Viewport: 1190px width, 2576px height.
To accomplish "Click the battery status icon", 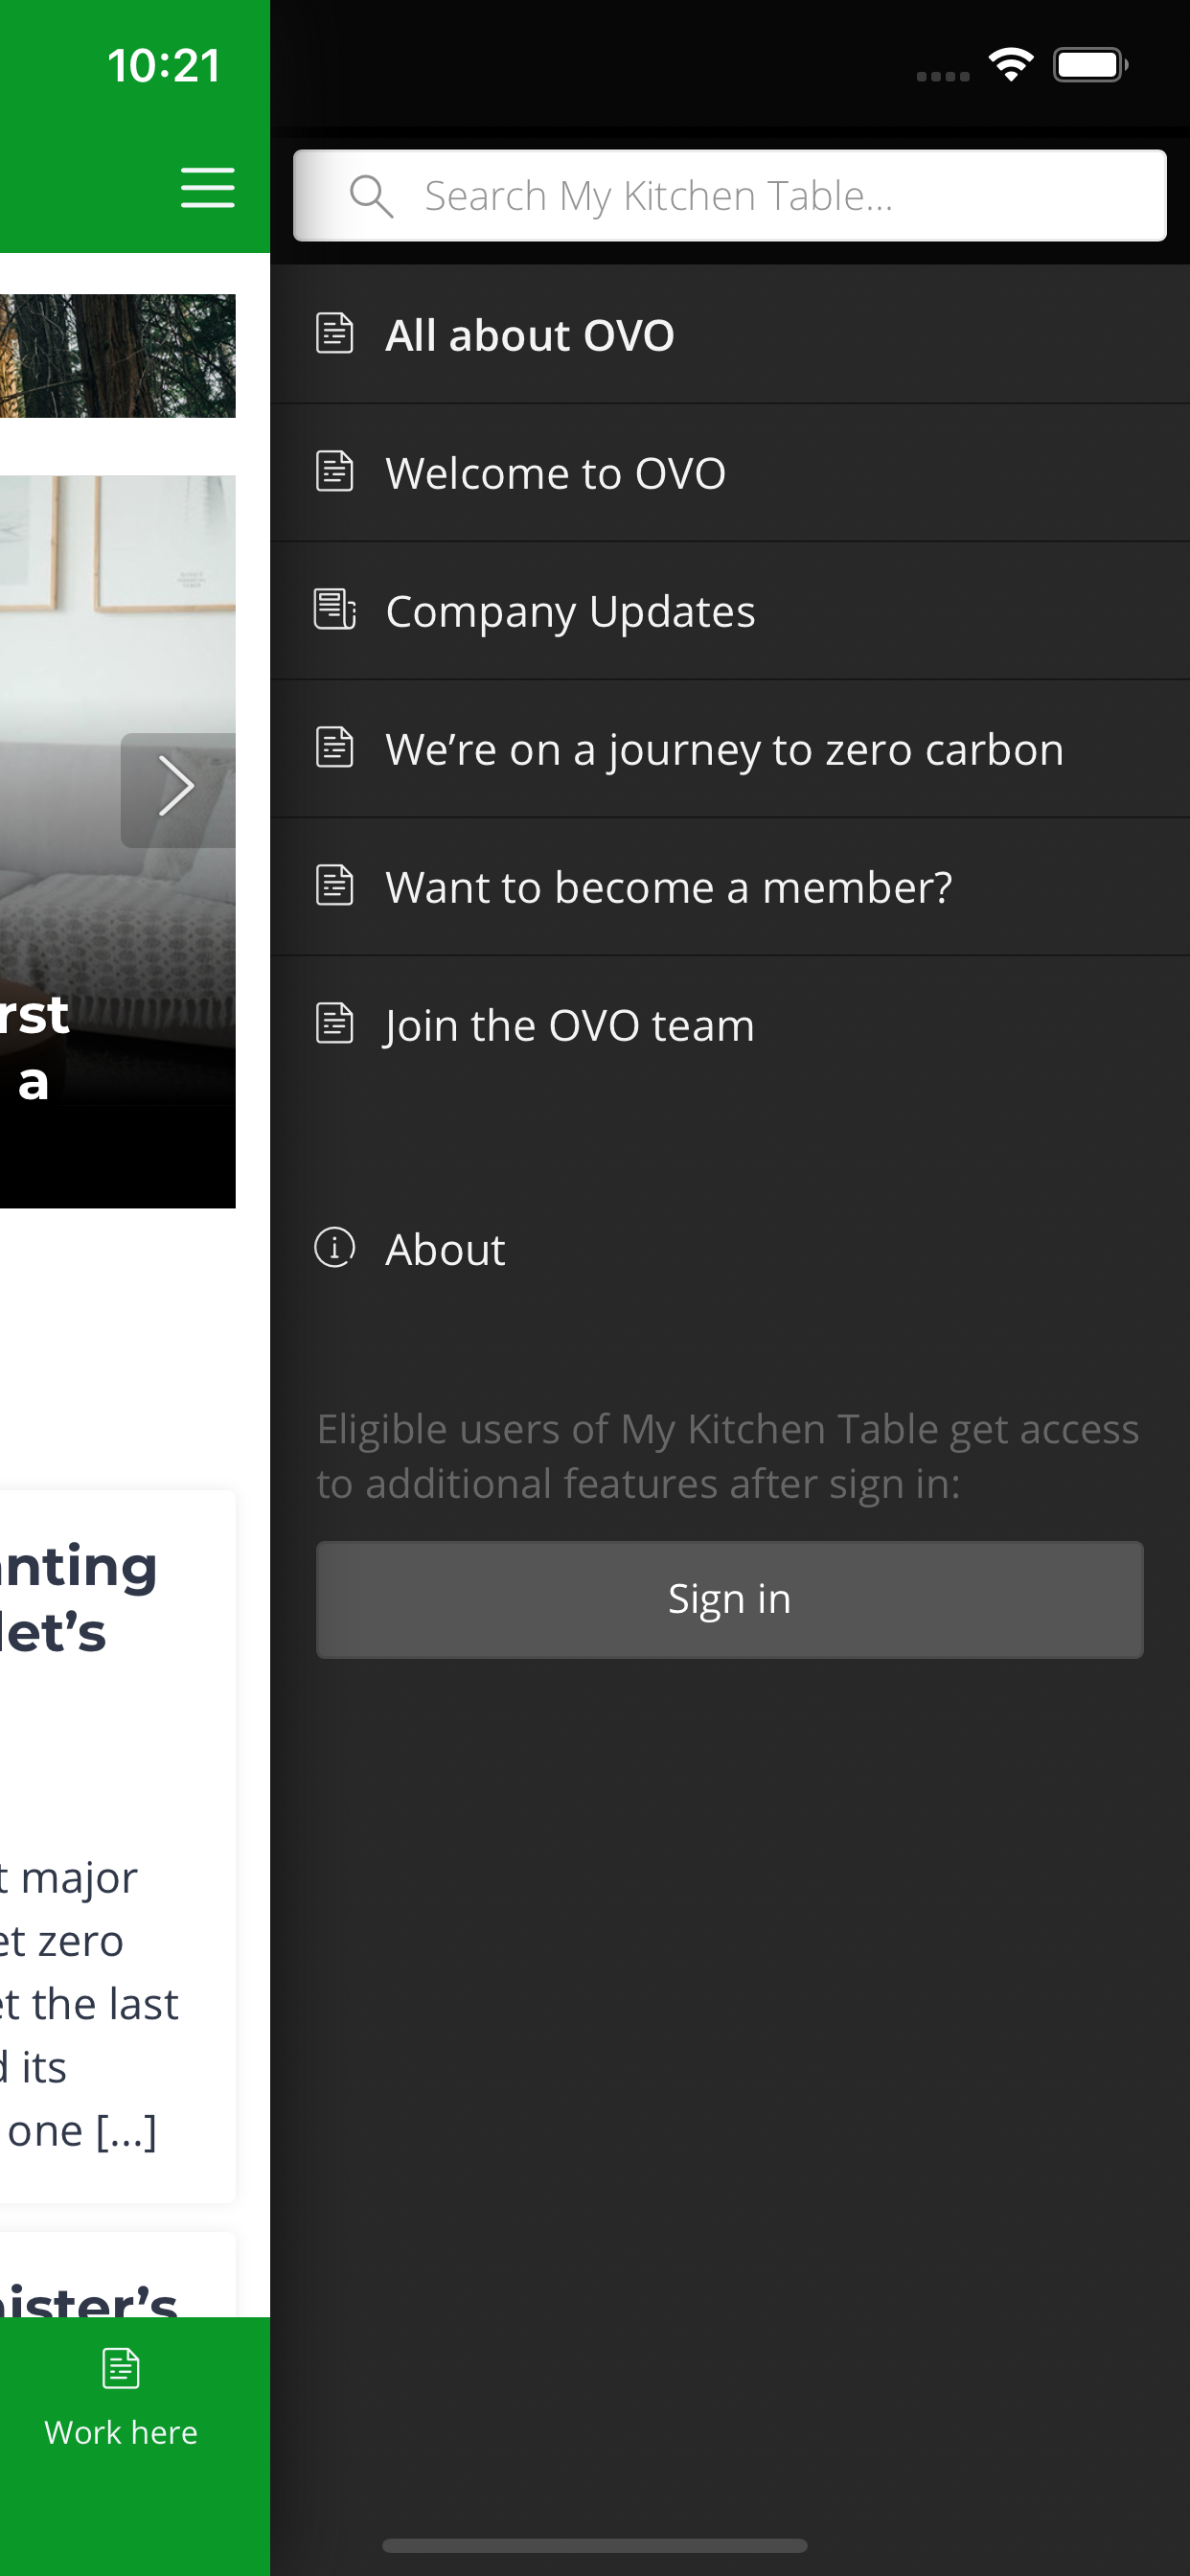I will 1091,65.
